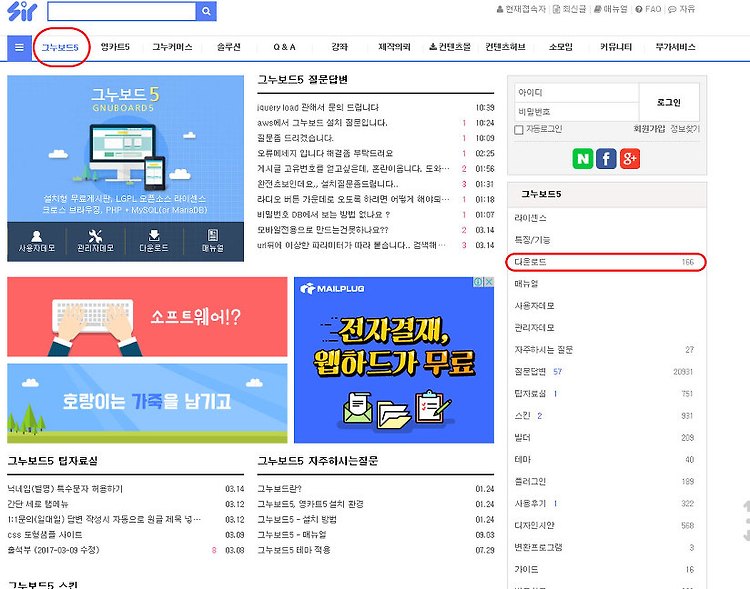750x589 pixels.
Task: Select the 컨텐츠허브 menu tab
Action: (x=506, y=47)
